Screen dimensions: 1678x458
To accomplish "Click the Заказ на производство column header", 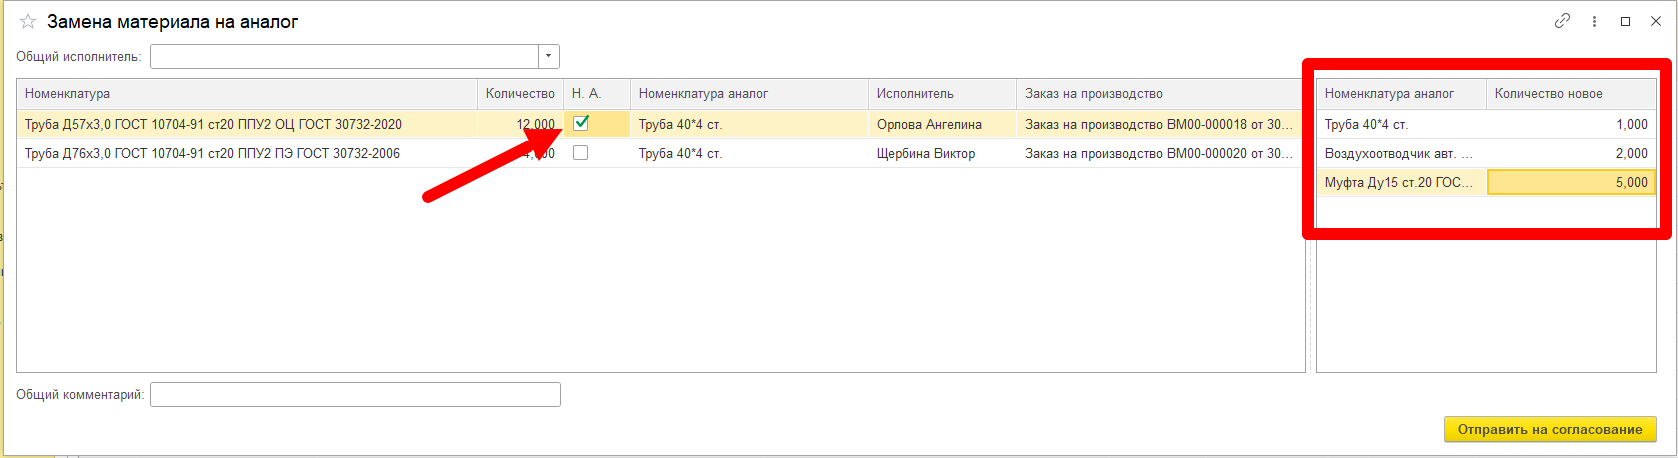I will [1160, 93].
